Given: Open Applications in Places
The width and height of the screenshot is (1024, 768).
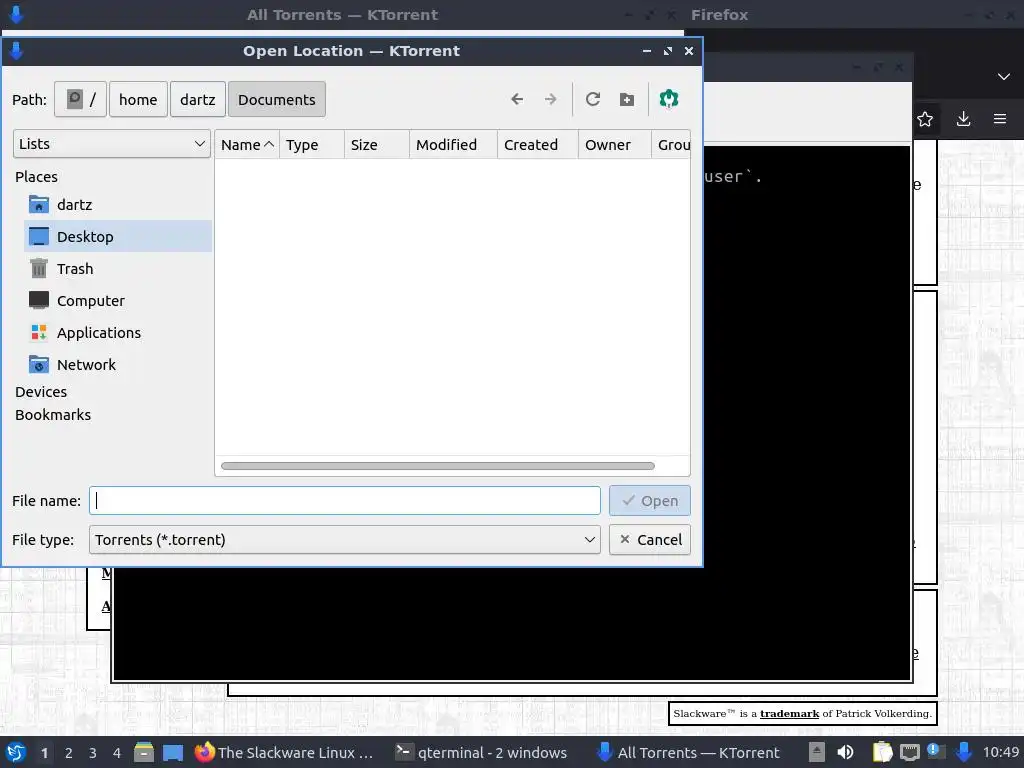Looking at the screenshot, I should [x=118, y=332].
